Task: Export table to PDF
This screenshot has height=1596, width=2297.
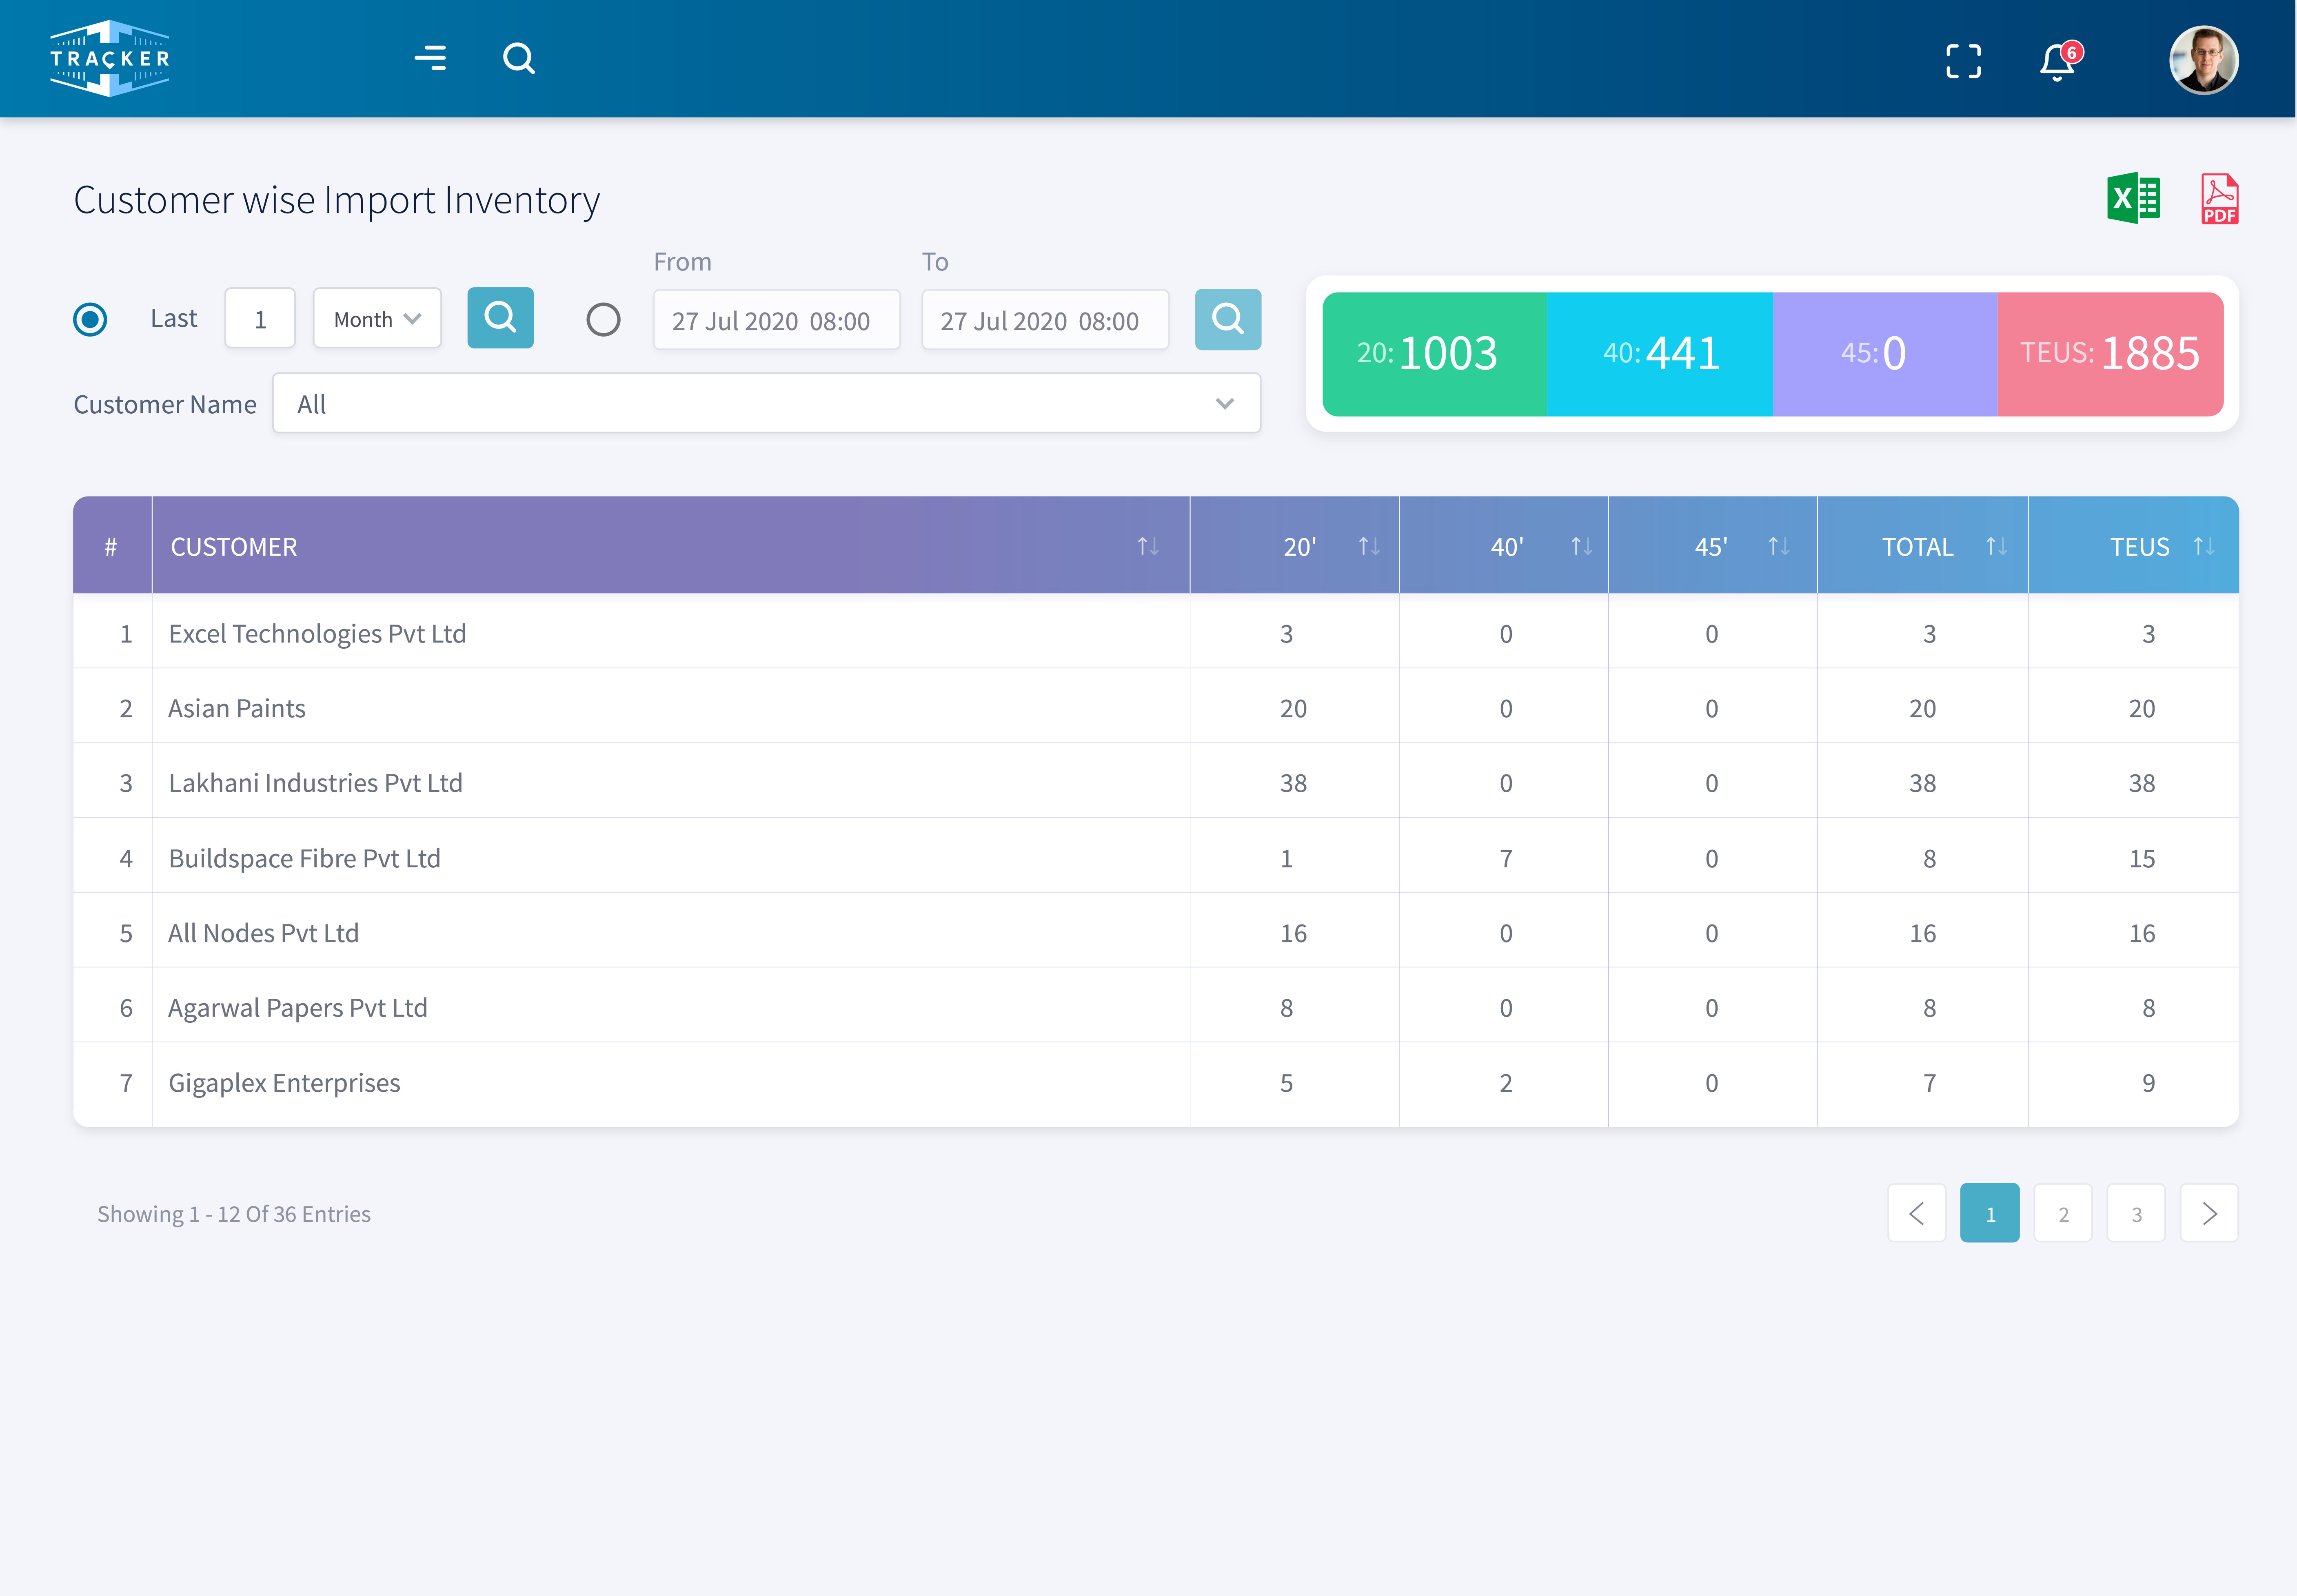Action: (2219, 199)
